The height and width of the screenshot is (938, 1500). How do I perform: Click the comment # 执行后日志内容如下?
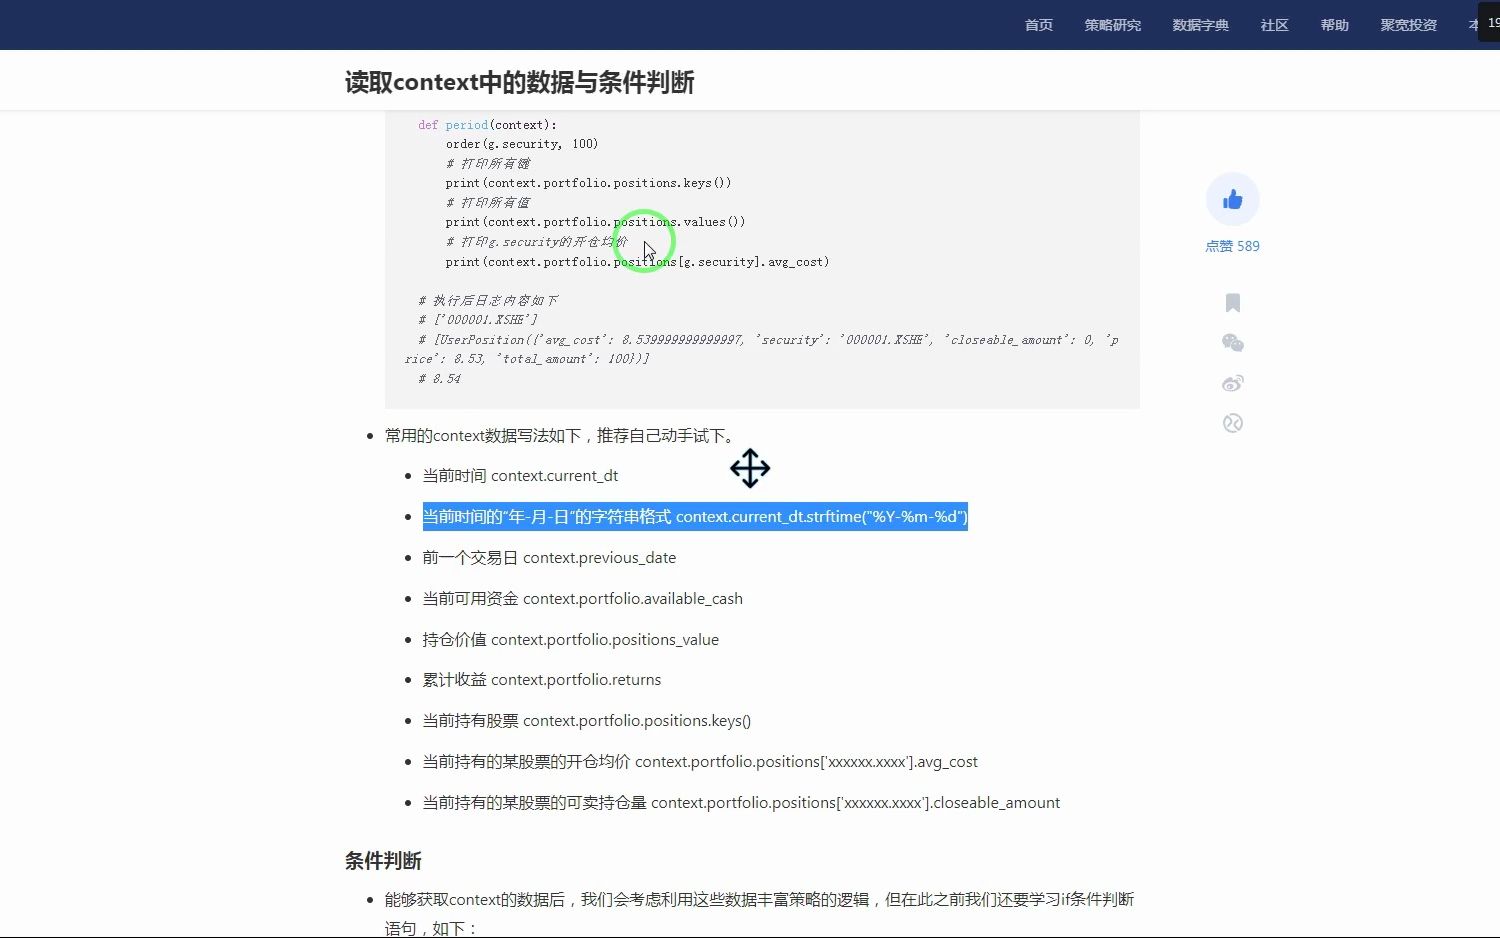click(487, 301)
